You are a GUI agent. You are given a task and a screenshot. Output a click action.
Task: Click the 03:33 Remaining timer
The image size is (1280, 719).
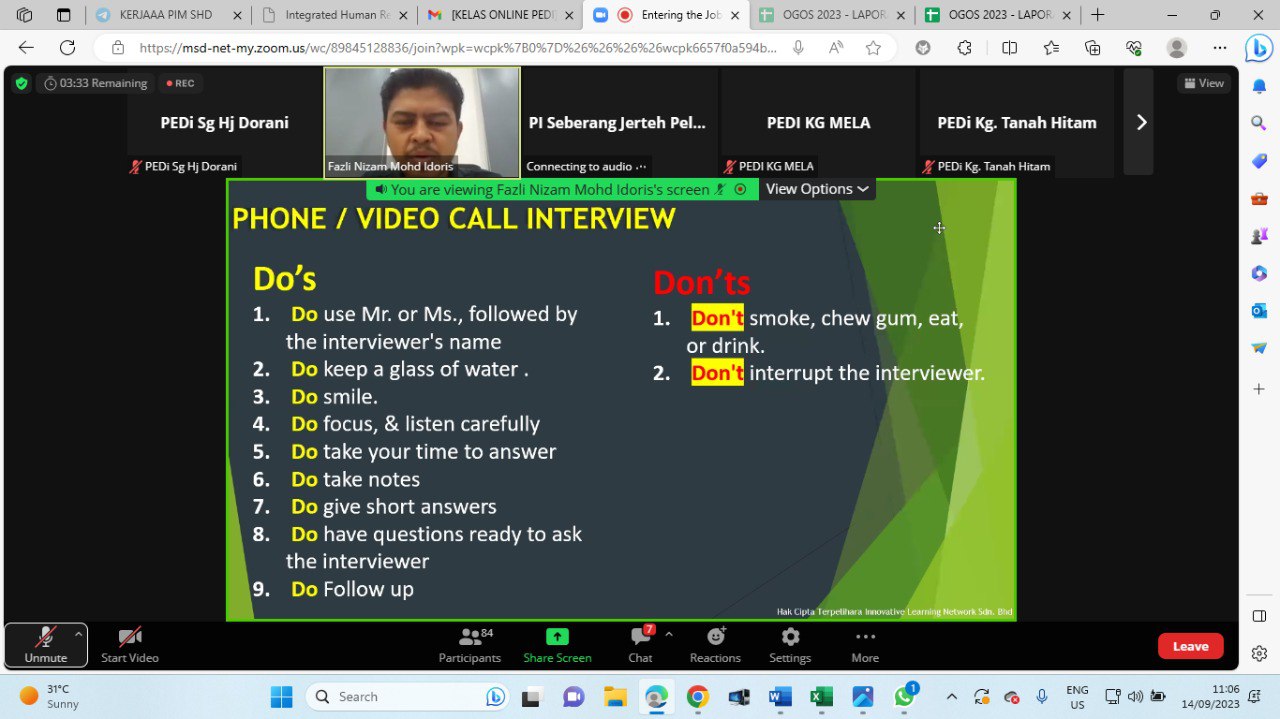pyautogui.click(x=96, y=83)
